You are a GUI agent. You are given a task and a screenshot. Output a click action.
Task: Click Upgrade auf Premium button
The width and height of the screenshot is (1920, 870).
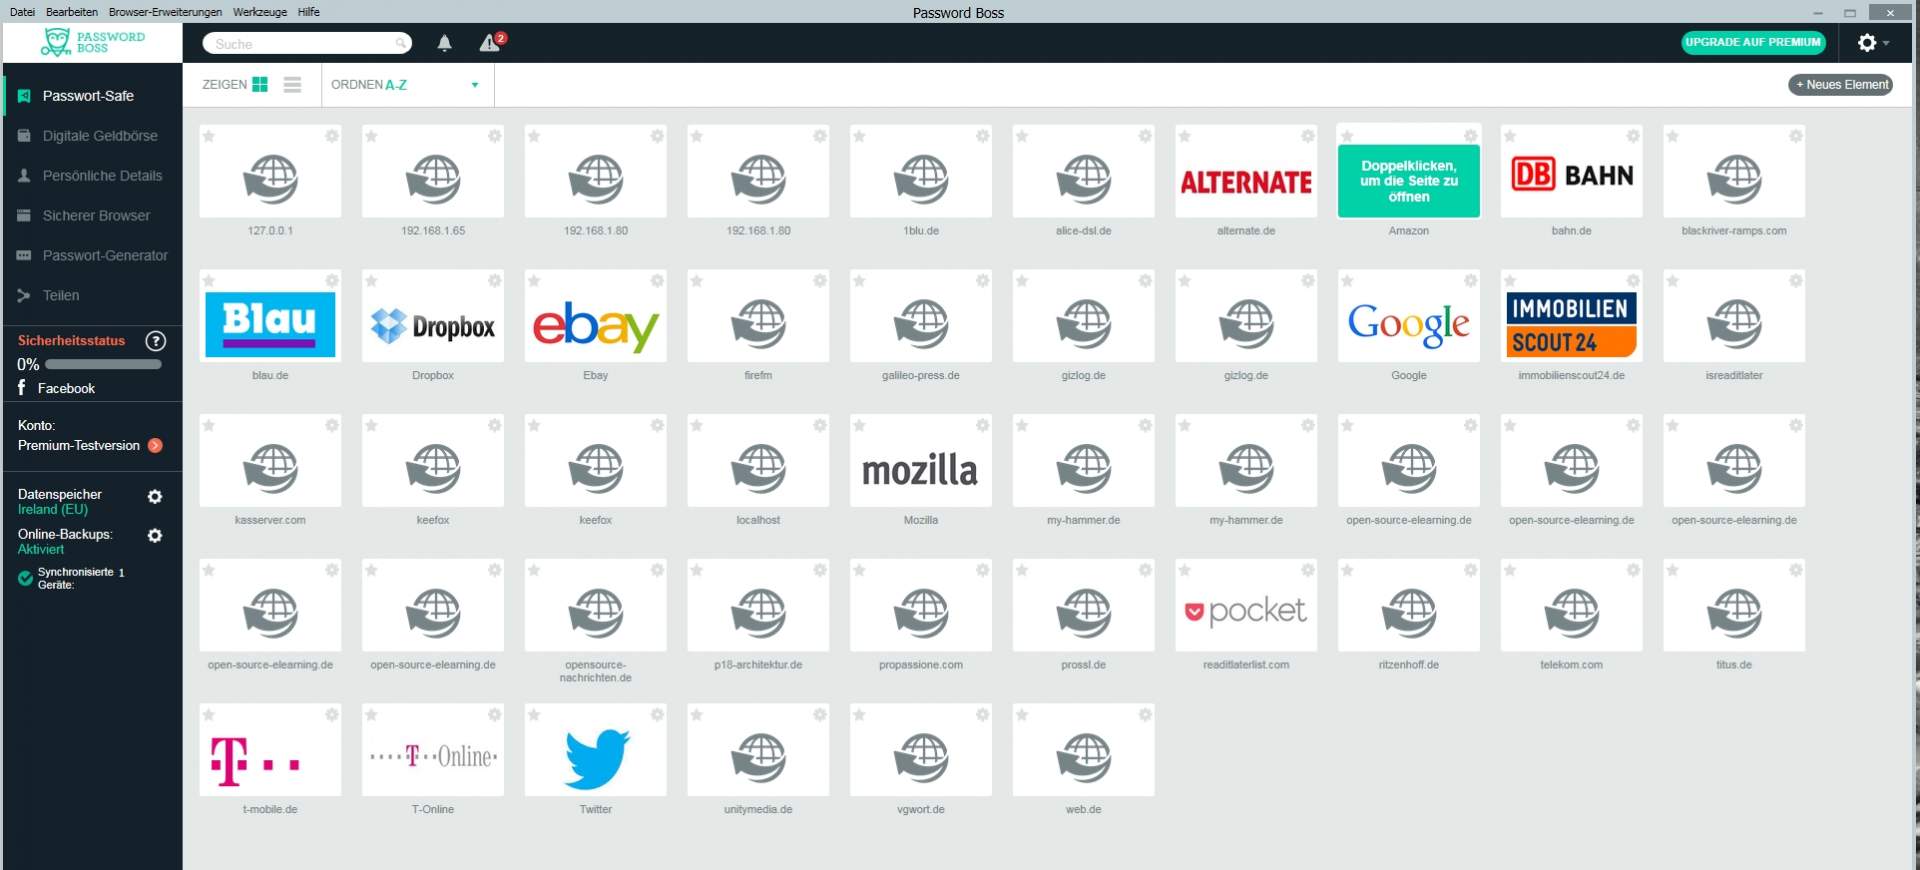tap(1752, 43)
